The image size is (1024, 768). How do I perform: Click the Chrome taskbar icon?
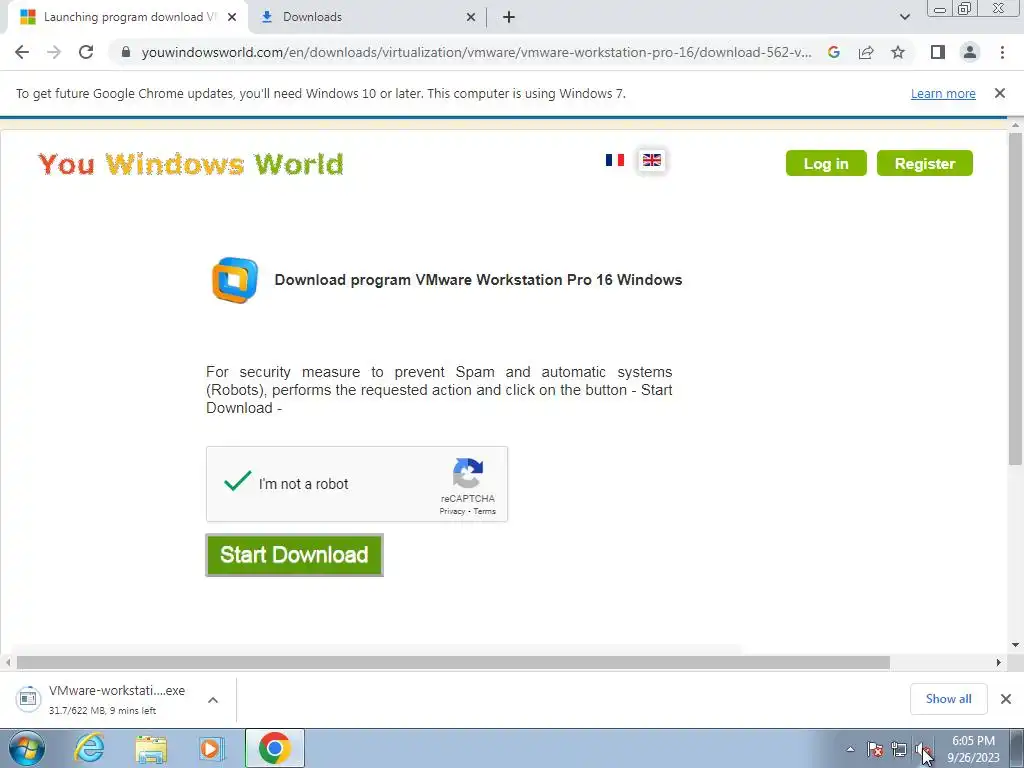[275, 748]
